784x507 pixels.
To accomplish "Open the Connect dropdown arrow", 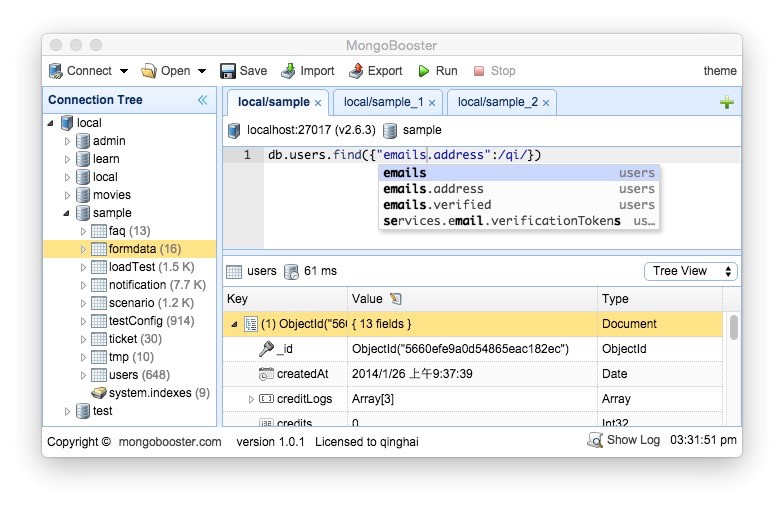I will (x=124, y=71).
